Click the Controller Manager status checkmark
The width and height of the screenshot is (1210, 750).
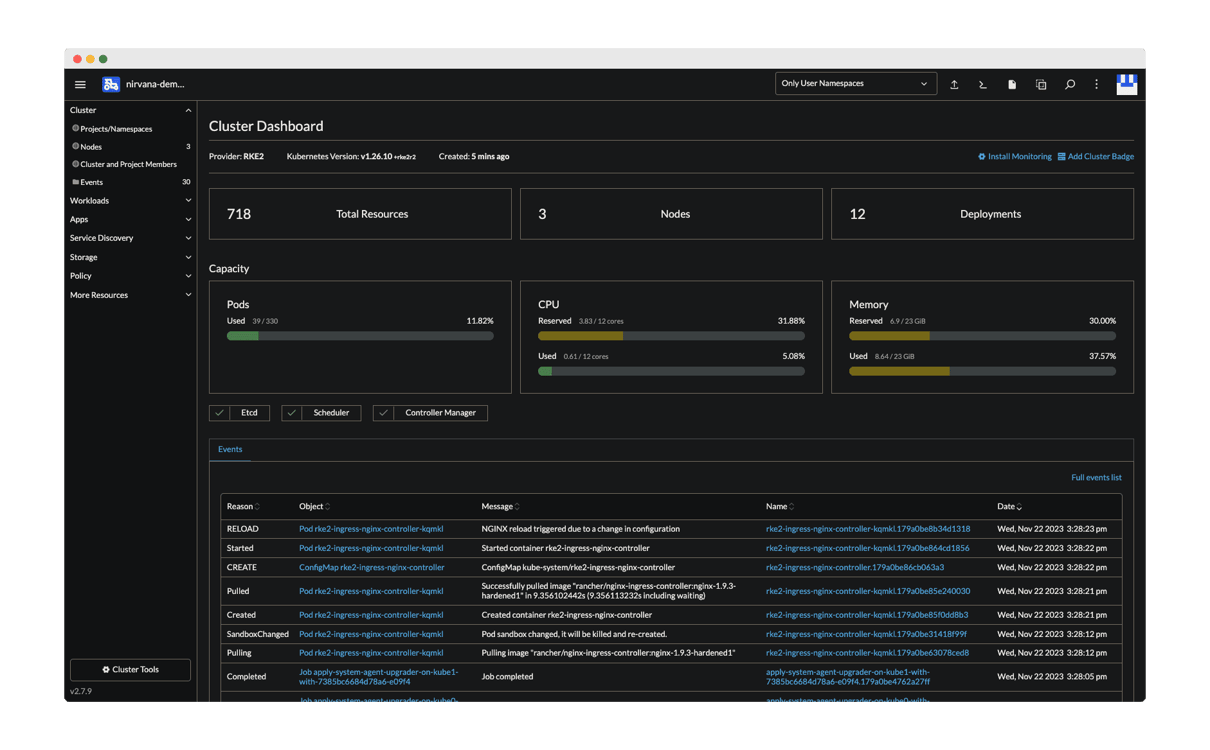click(x=383, y=413)
